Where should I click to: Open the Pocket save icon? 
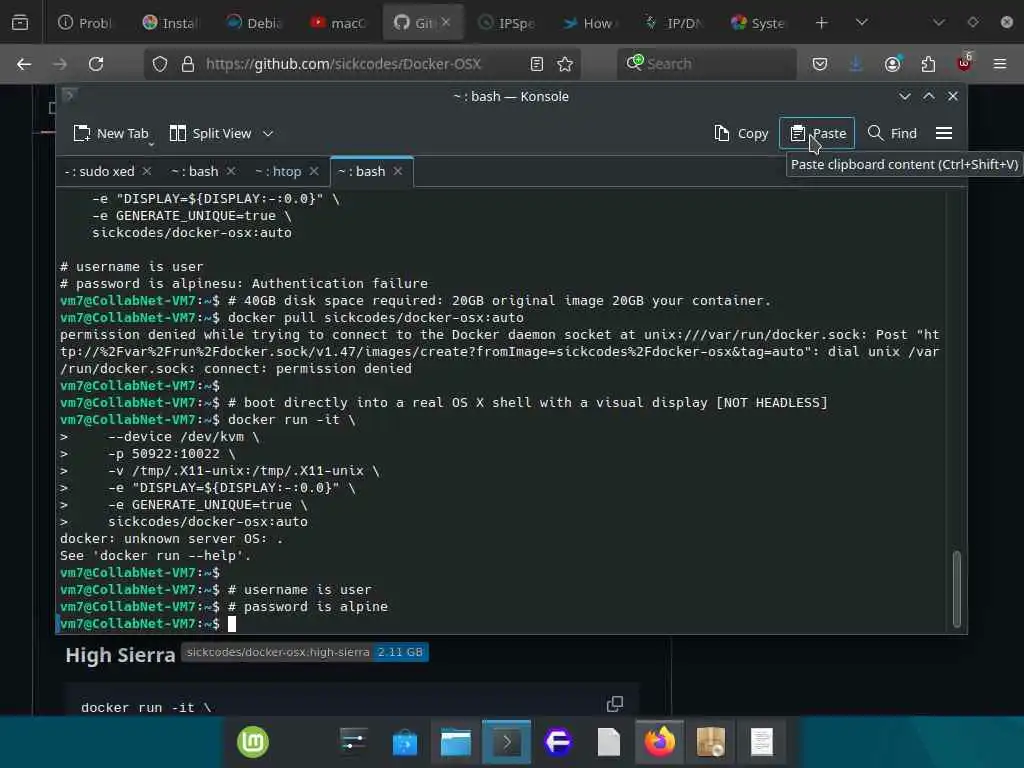[x=820, y=64]
